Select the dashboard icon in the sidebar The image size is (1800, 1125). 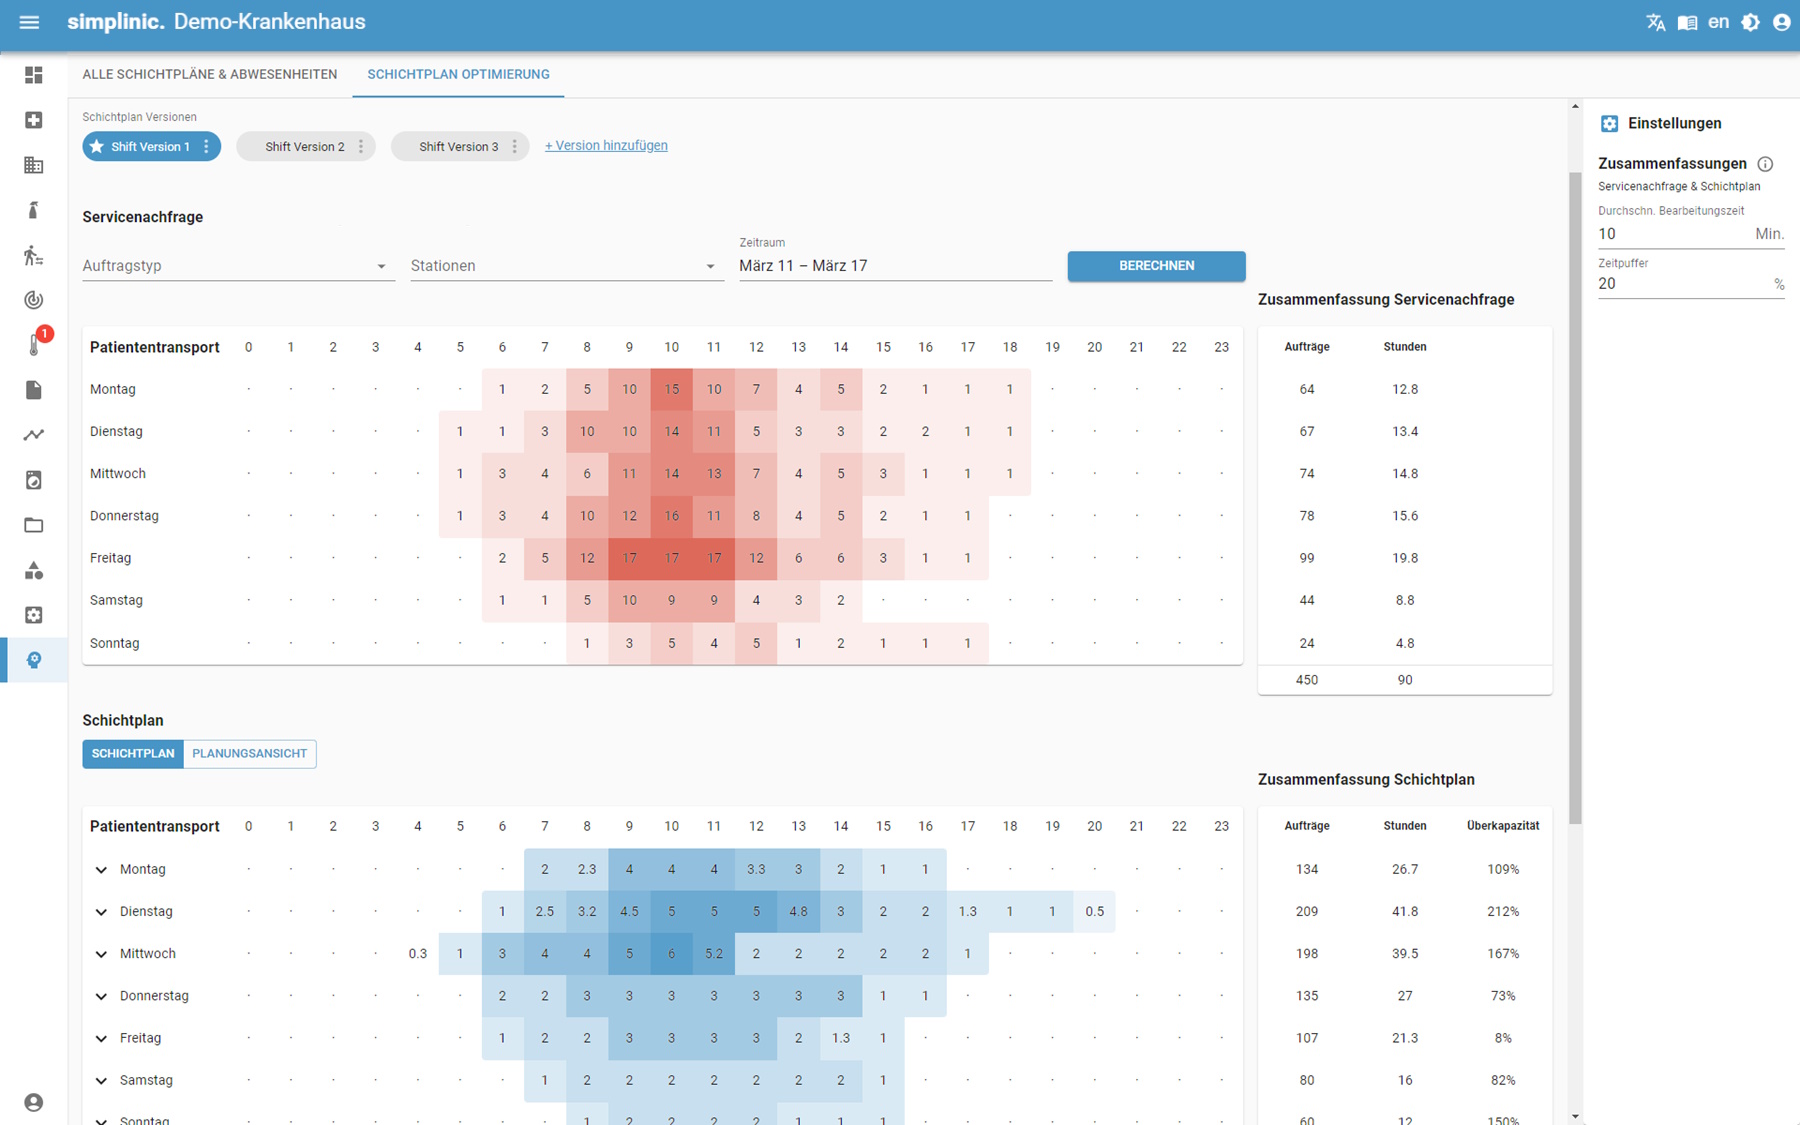point(33,75)
